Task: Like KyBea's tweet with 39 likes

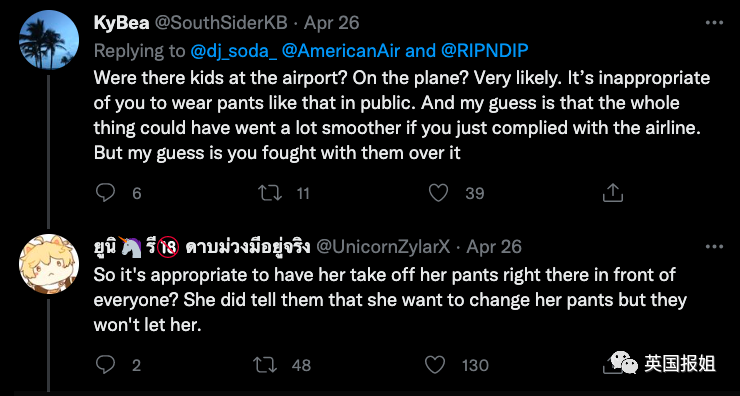Action: pos(438,193)
